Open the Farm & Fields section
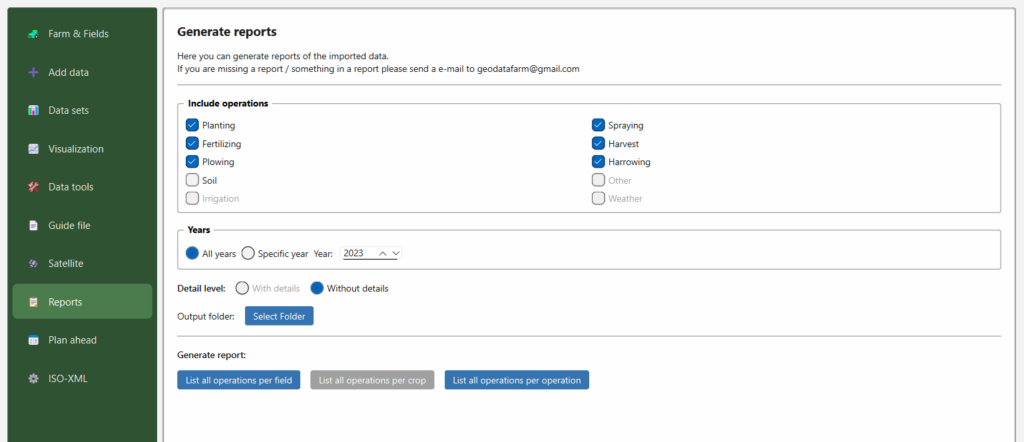The height and width of the screenshot is (442, 1024). (82, 34)
